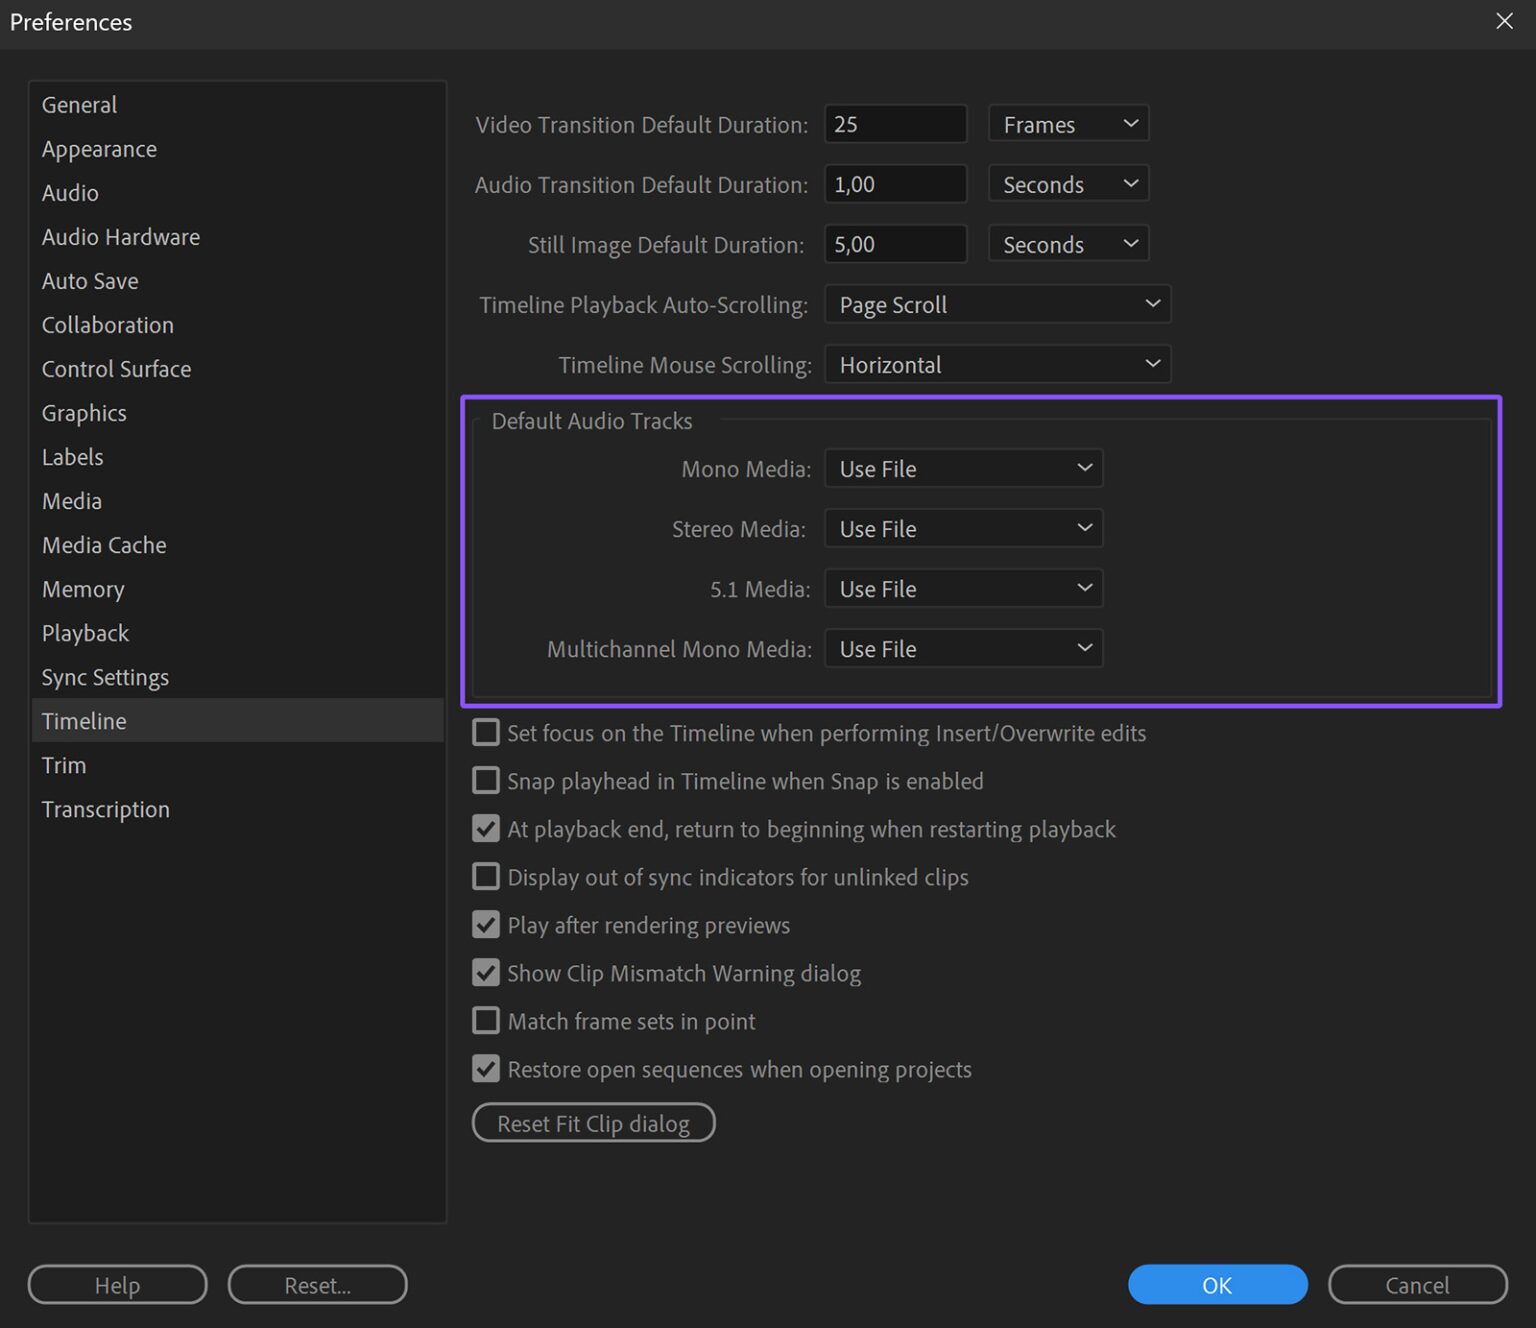This screenshot has width=1536, height=1328.
Task: Enable focus on Timeline during Insert/Overwrite edits
Action: (x=485, y=732)
